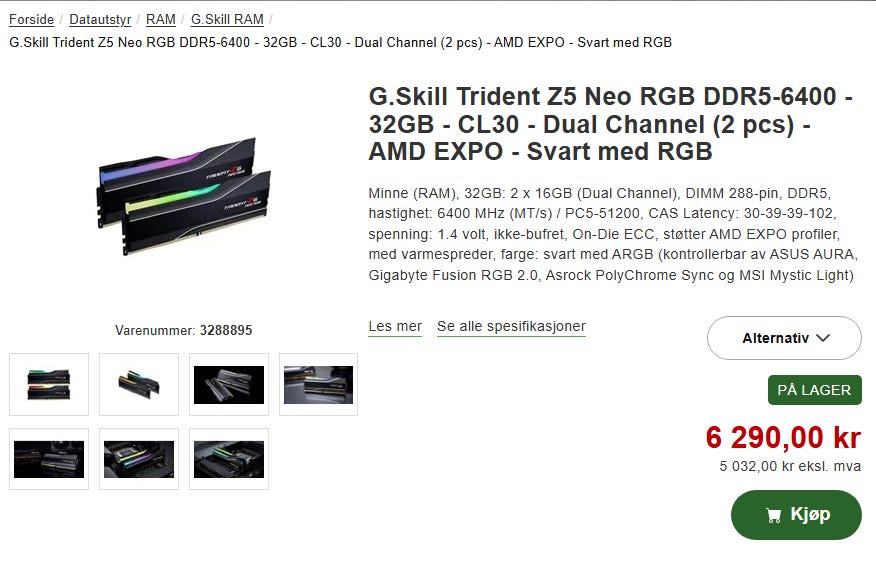
Task: Click the product number 3288895
Action: (226, 330)
